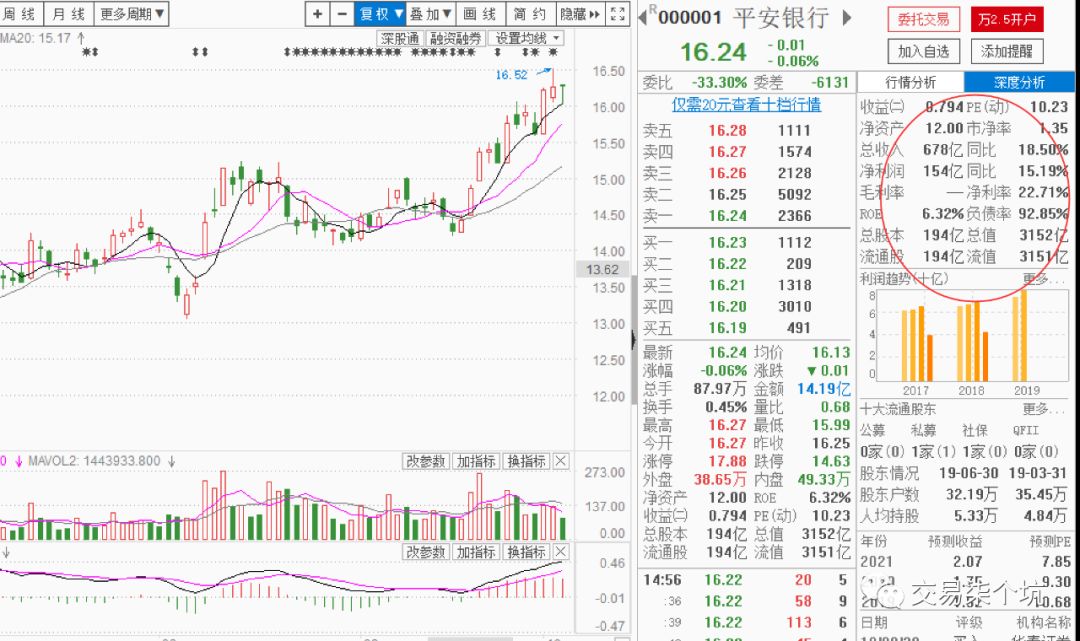Viewport: 1080px width, 641px height.
Task: Click 加指标 on volume indicator
Action: [476, 461]
